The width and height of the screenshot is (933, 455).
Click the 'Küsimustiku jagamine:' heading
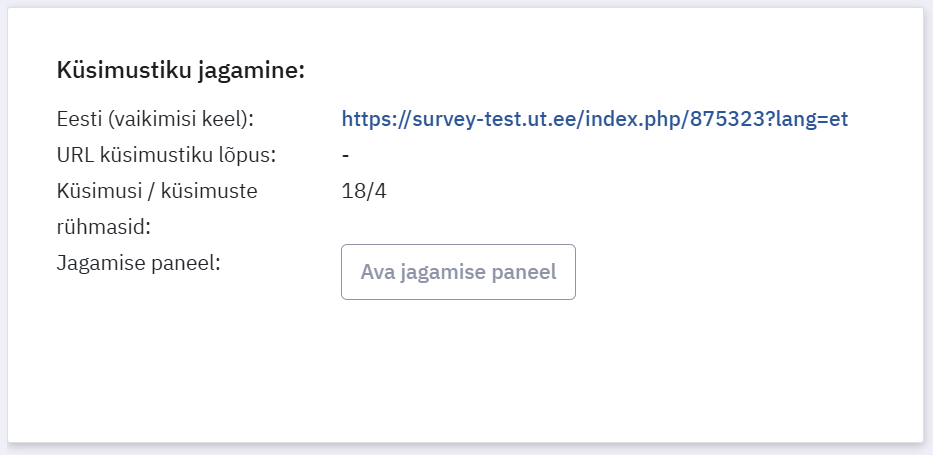click(x=180, y=71)
